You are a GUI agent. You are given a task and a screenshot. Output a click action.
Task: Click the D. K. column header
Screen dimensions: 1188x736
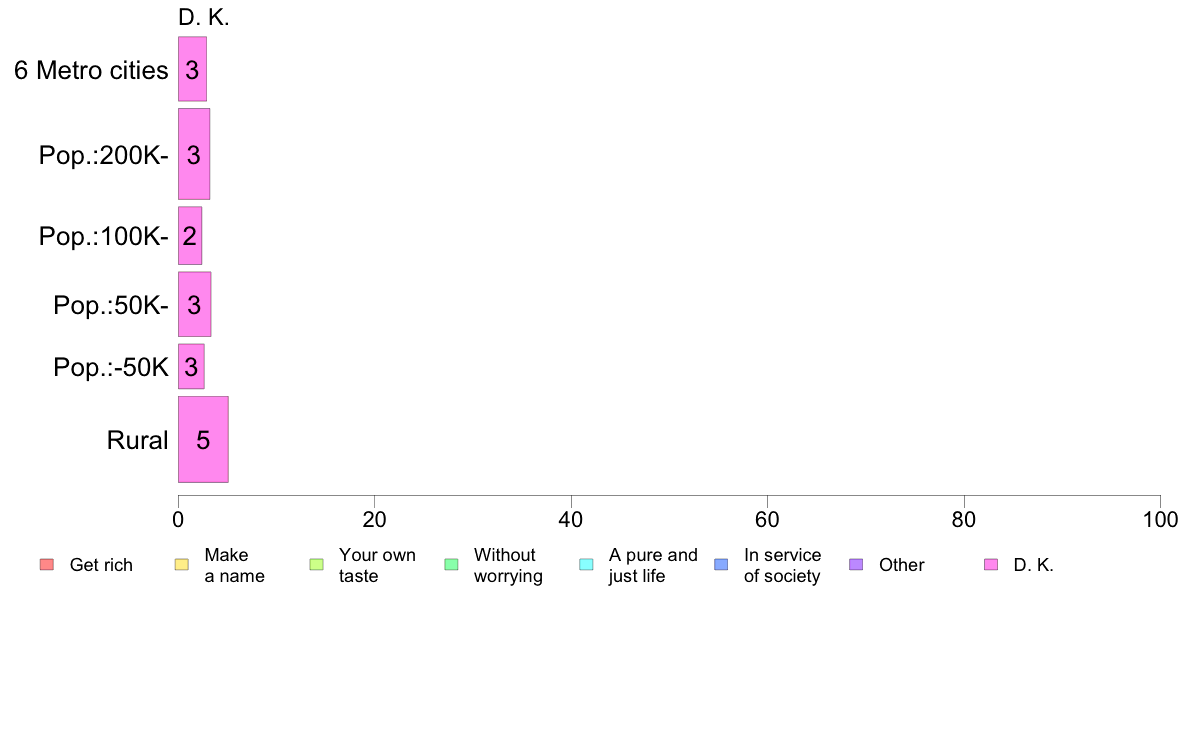pos(204,17)
